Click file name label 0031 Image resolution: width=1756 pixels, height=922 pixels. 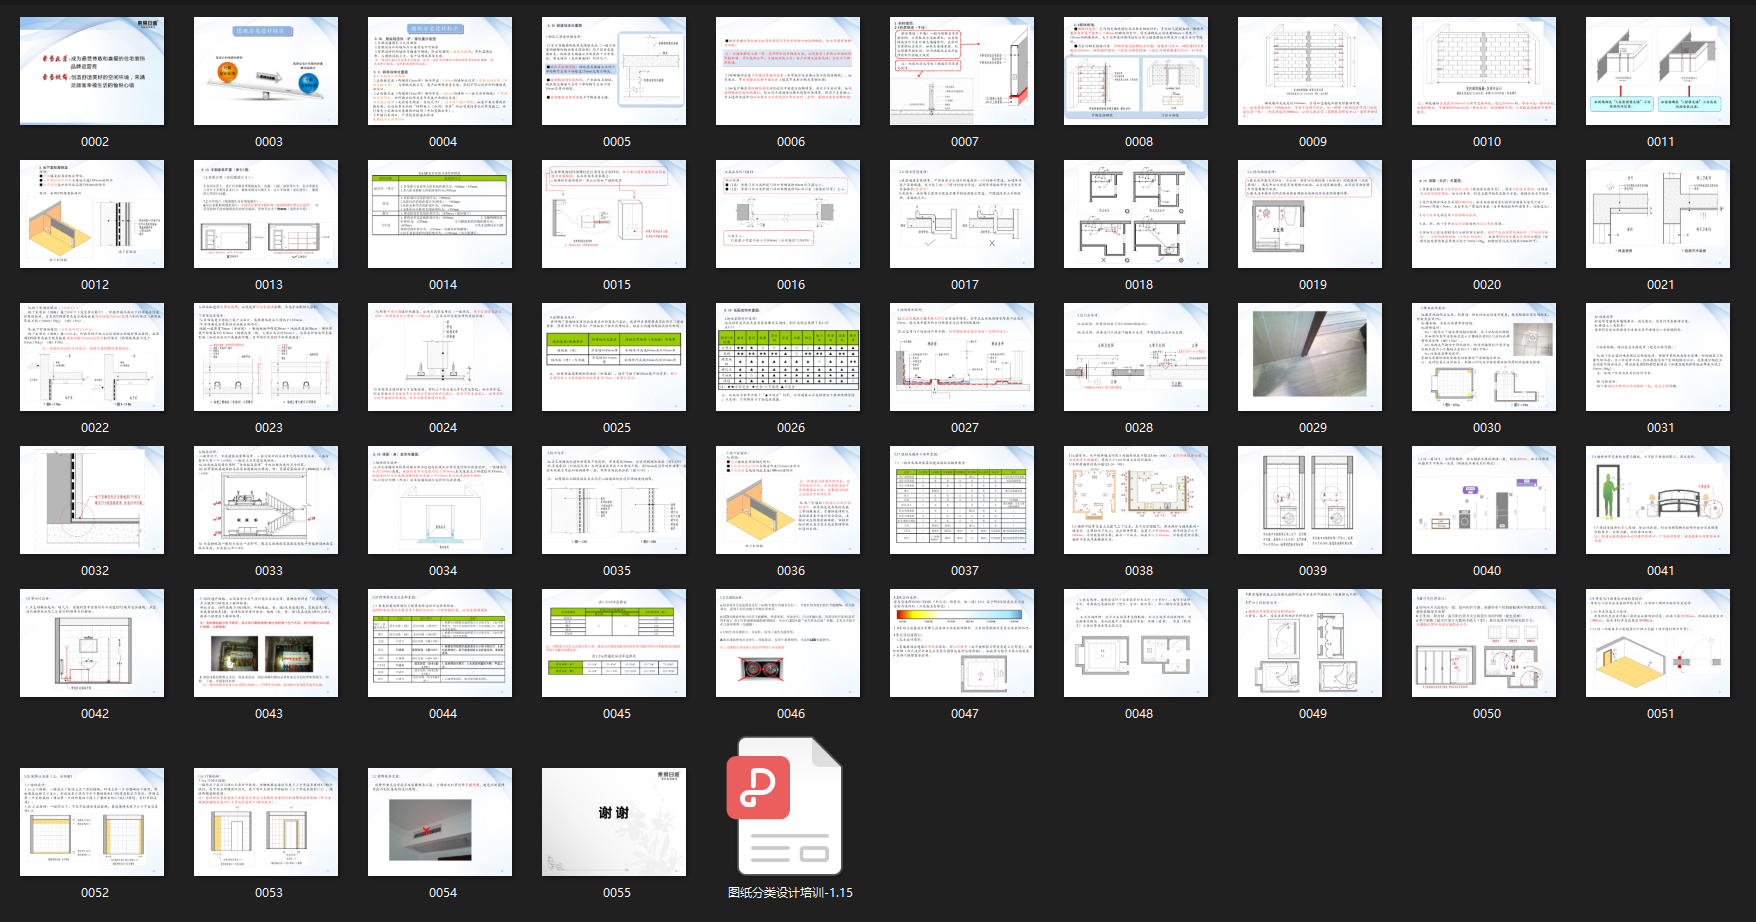click(x=1661, y=428)
